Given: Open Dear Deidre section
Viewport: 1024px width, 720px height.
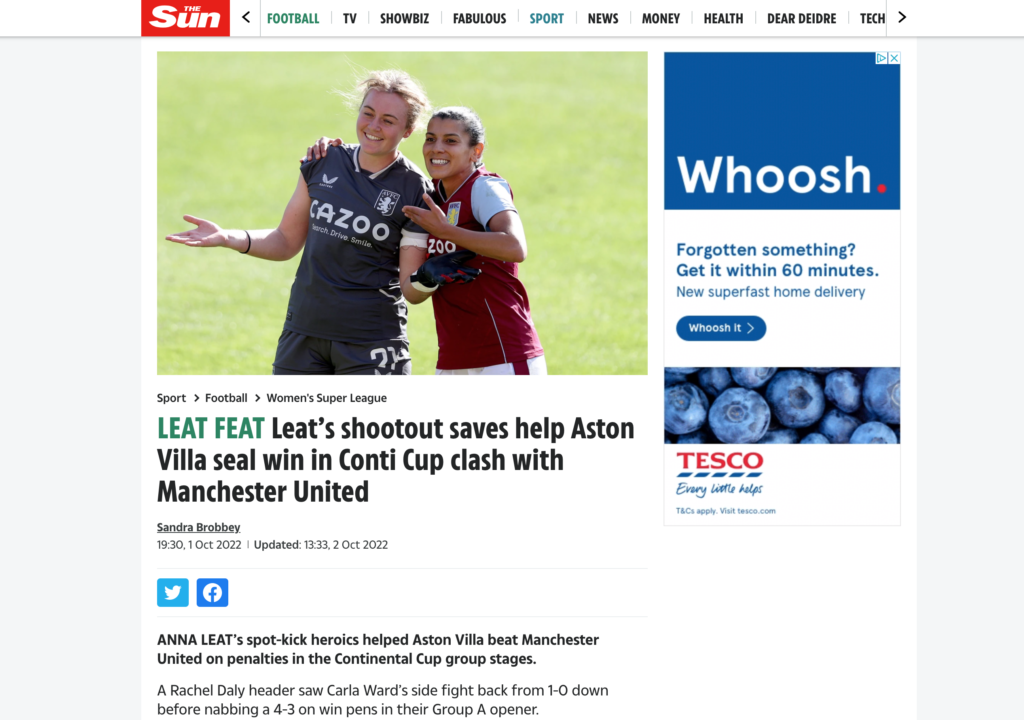Looking at the screenshot, I should point(801,19).
